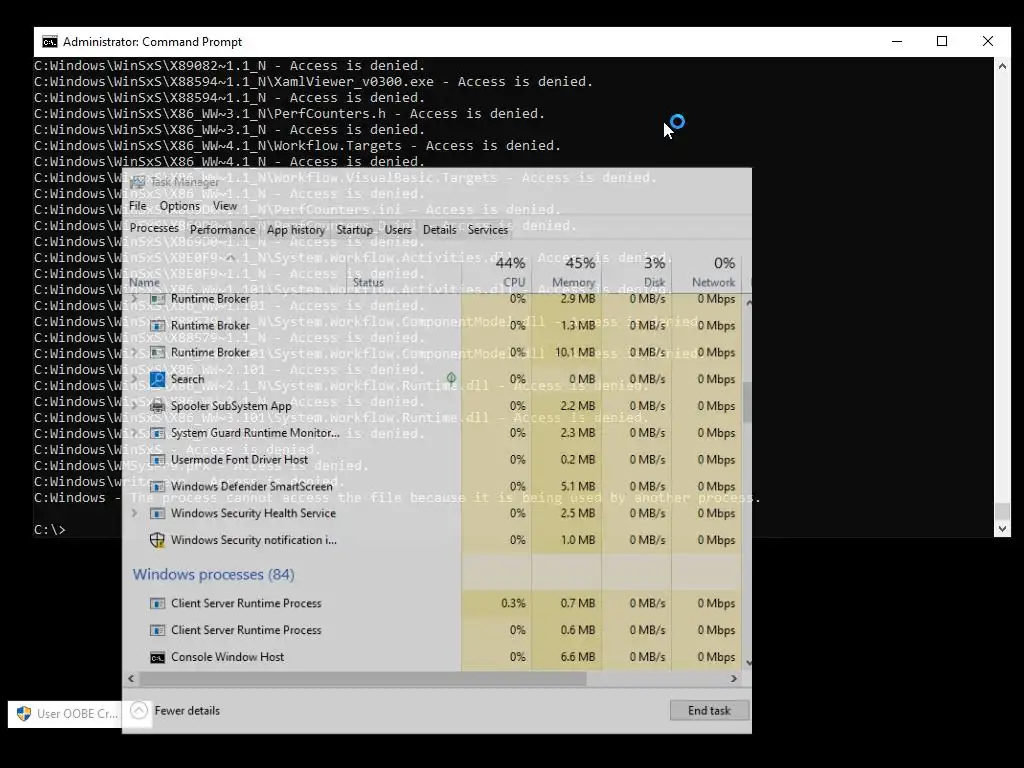Image resolution: width=1024 pixels, height=768 pixels.
Task: Click the Search process magnifier icon
Action: [x=157, y=379]
